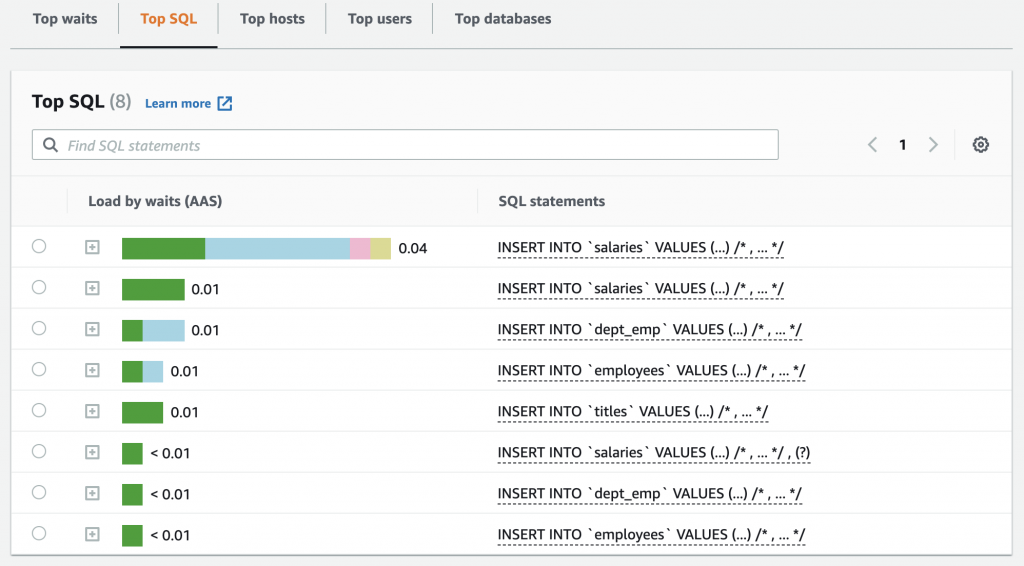
Task: Expand the last employees INSERT row
Action: (x=92, y=534)
